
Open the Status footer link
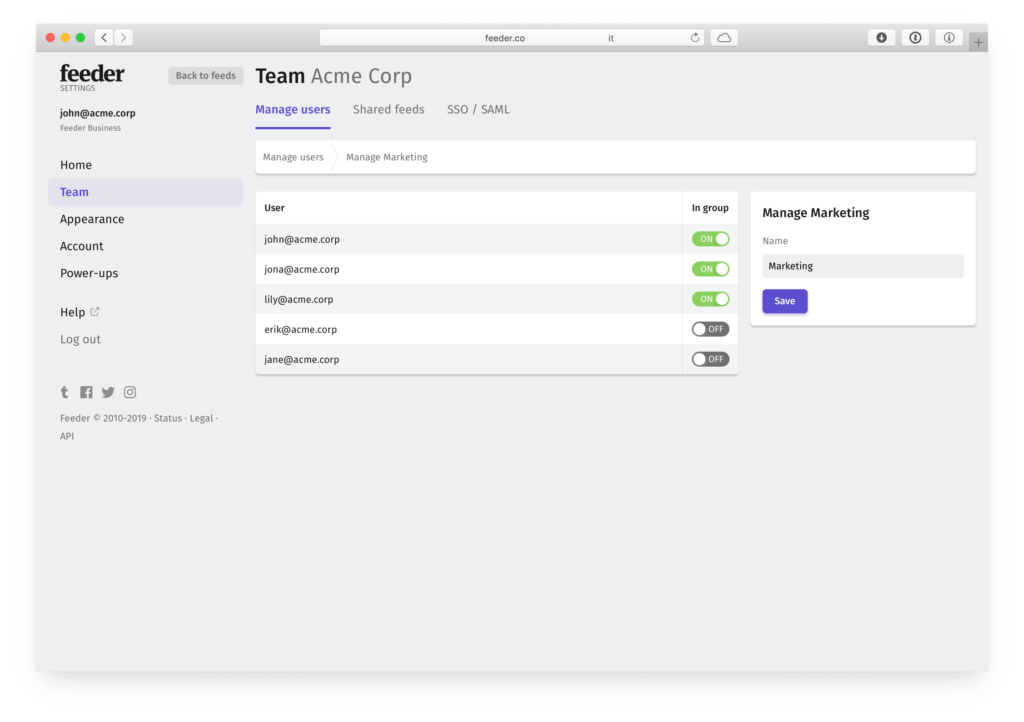[x=168, y=418]
